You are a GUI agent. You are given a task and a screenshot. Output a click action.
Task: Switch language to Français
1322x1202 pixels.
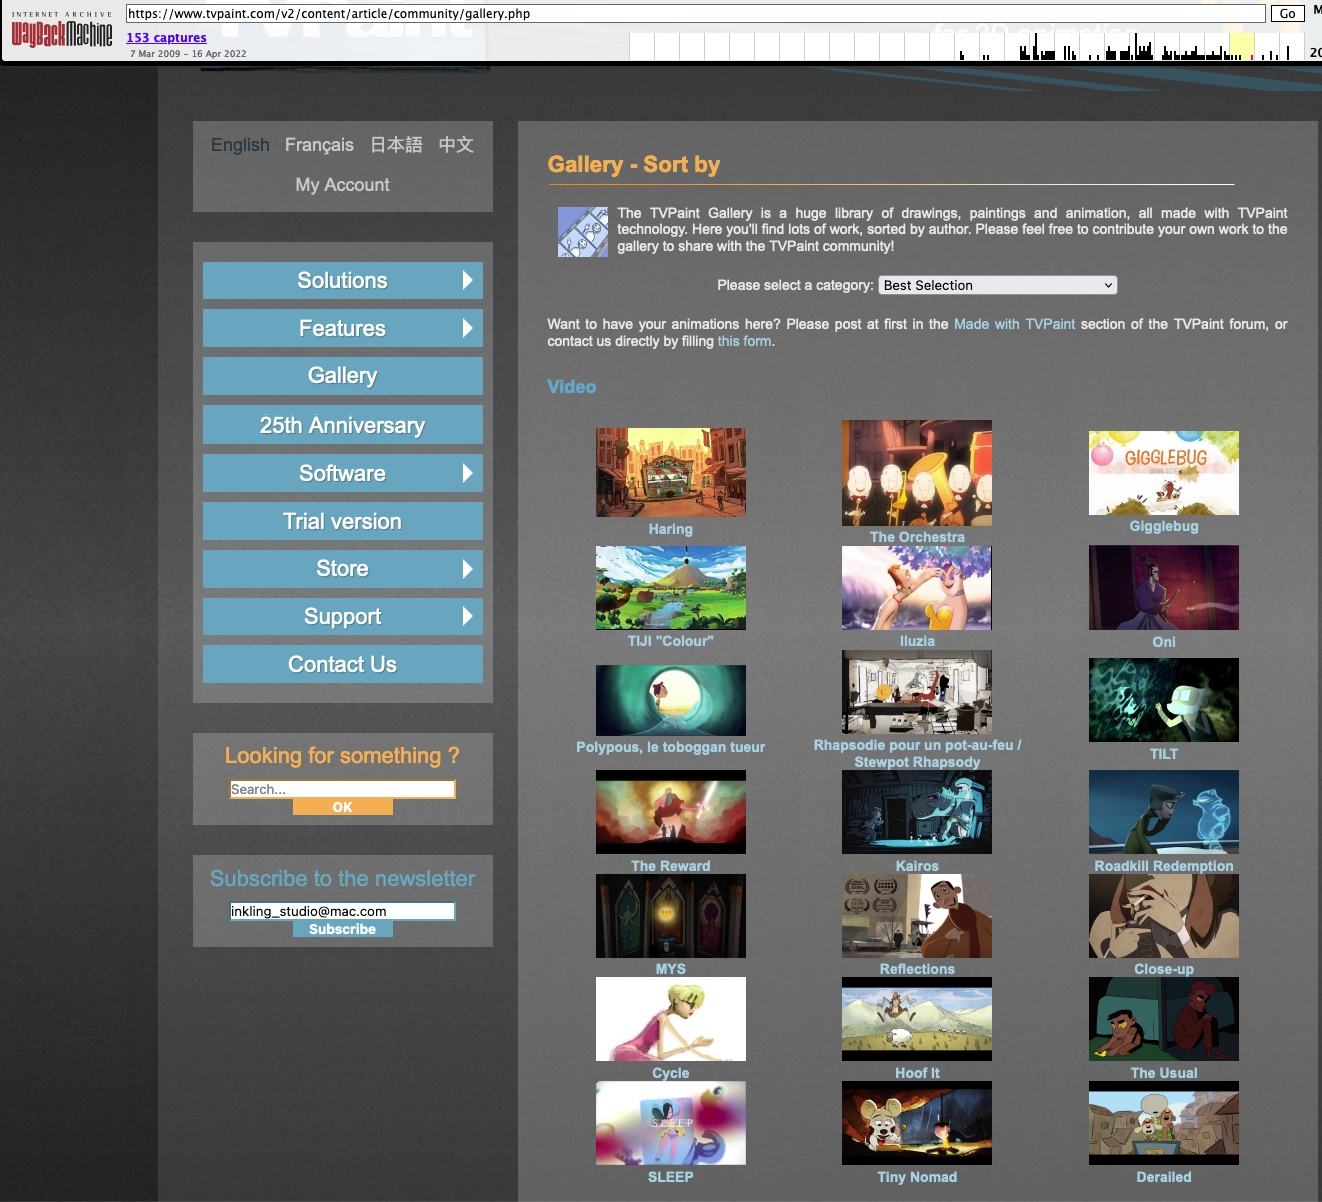[x=319, y=145]
